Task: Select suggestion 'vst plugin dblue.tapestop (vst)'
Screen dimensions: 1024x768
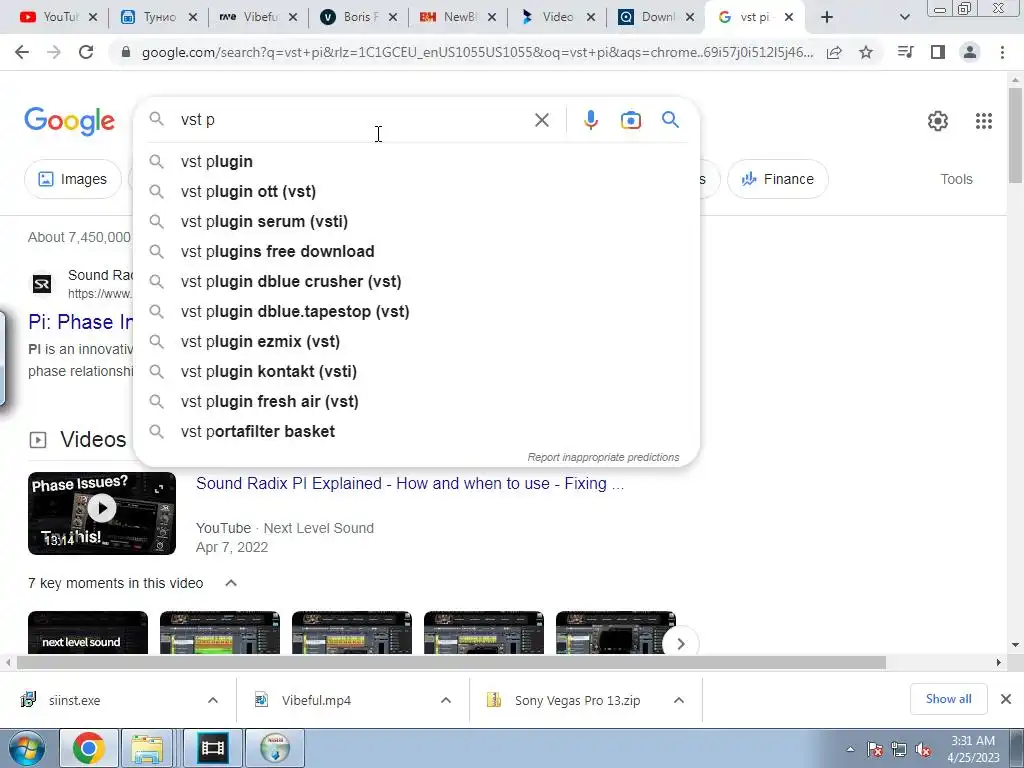Action: (416, 312)
